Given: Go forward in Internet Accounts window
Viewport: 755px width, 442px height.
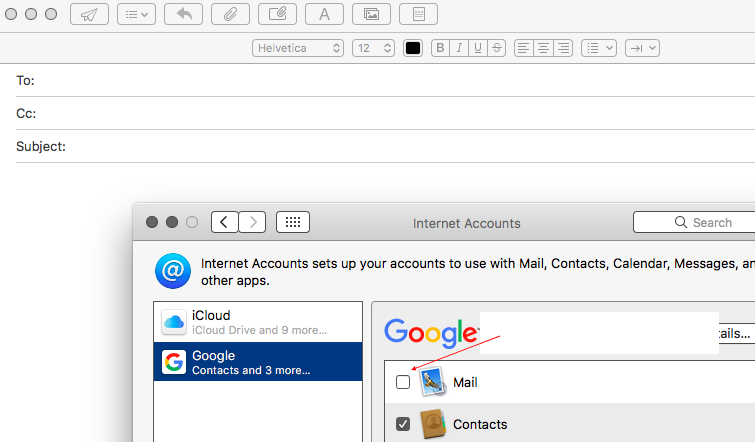Looking at the screenshot, I should coord(252,222).
